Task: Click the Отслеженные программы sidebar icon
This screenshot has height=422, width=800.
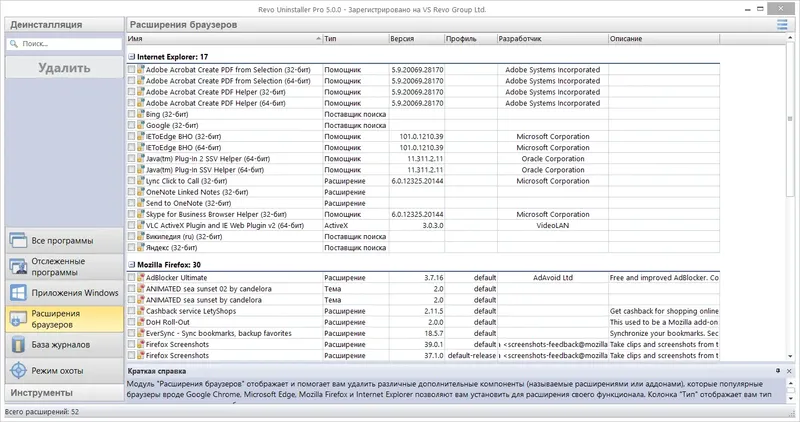Action: [x=18, y=266]
